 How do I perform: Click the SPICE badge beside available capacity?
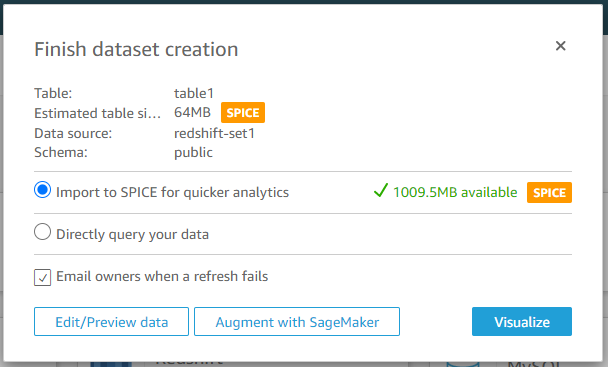549,192
